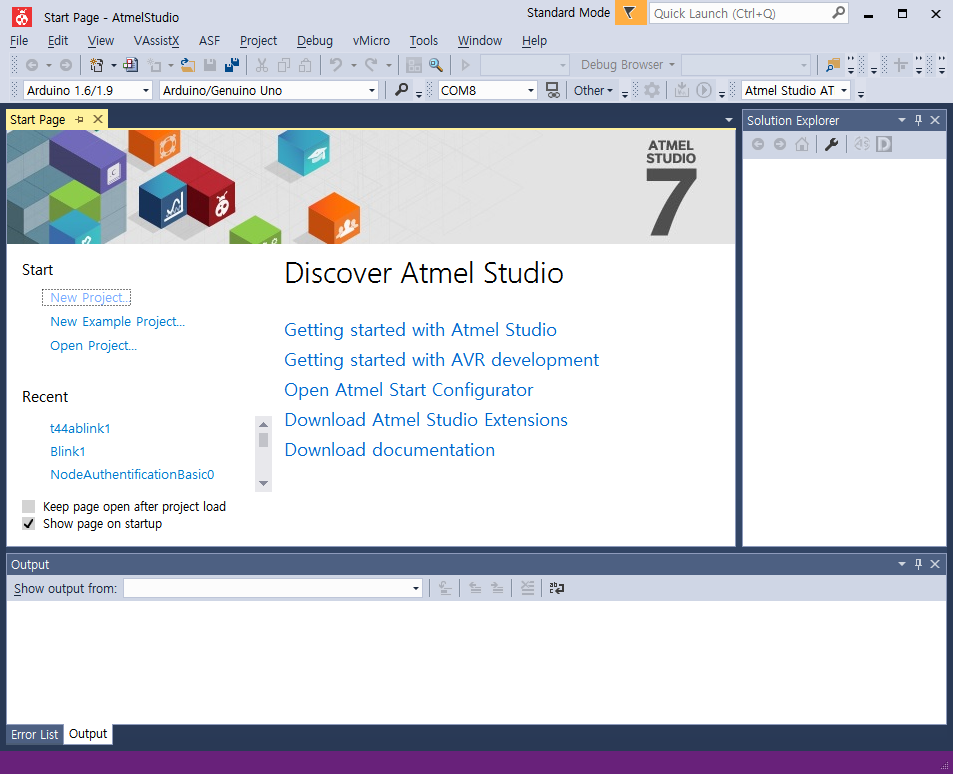Click the Find in Solution folder icon
The image size is (953, 774).
833,65
